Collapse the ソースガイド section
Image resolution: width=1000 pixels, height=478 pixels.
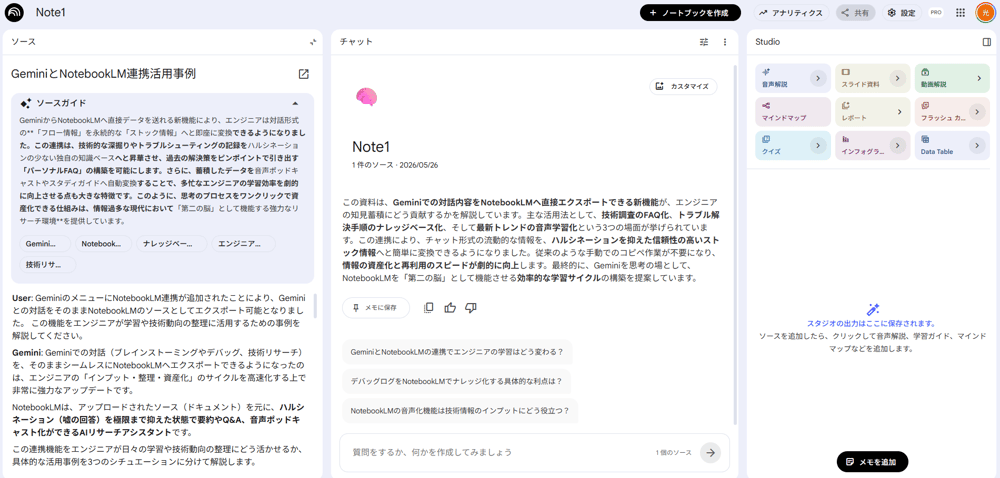coord(295,103)
